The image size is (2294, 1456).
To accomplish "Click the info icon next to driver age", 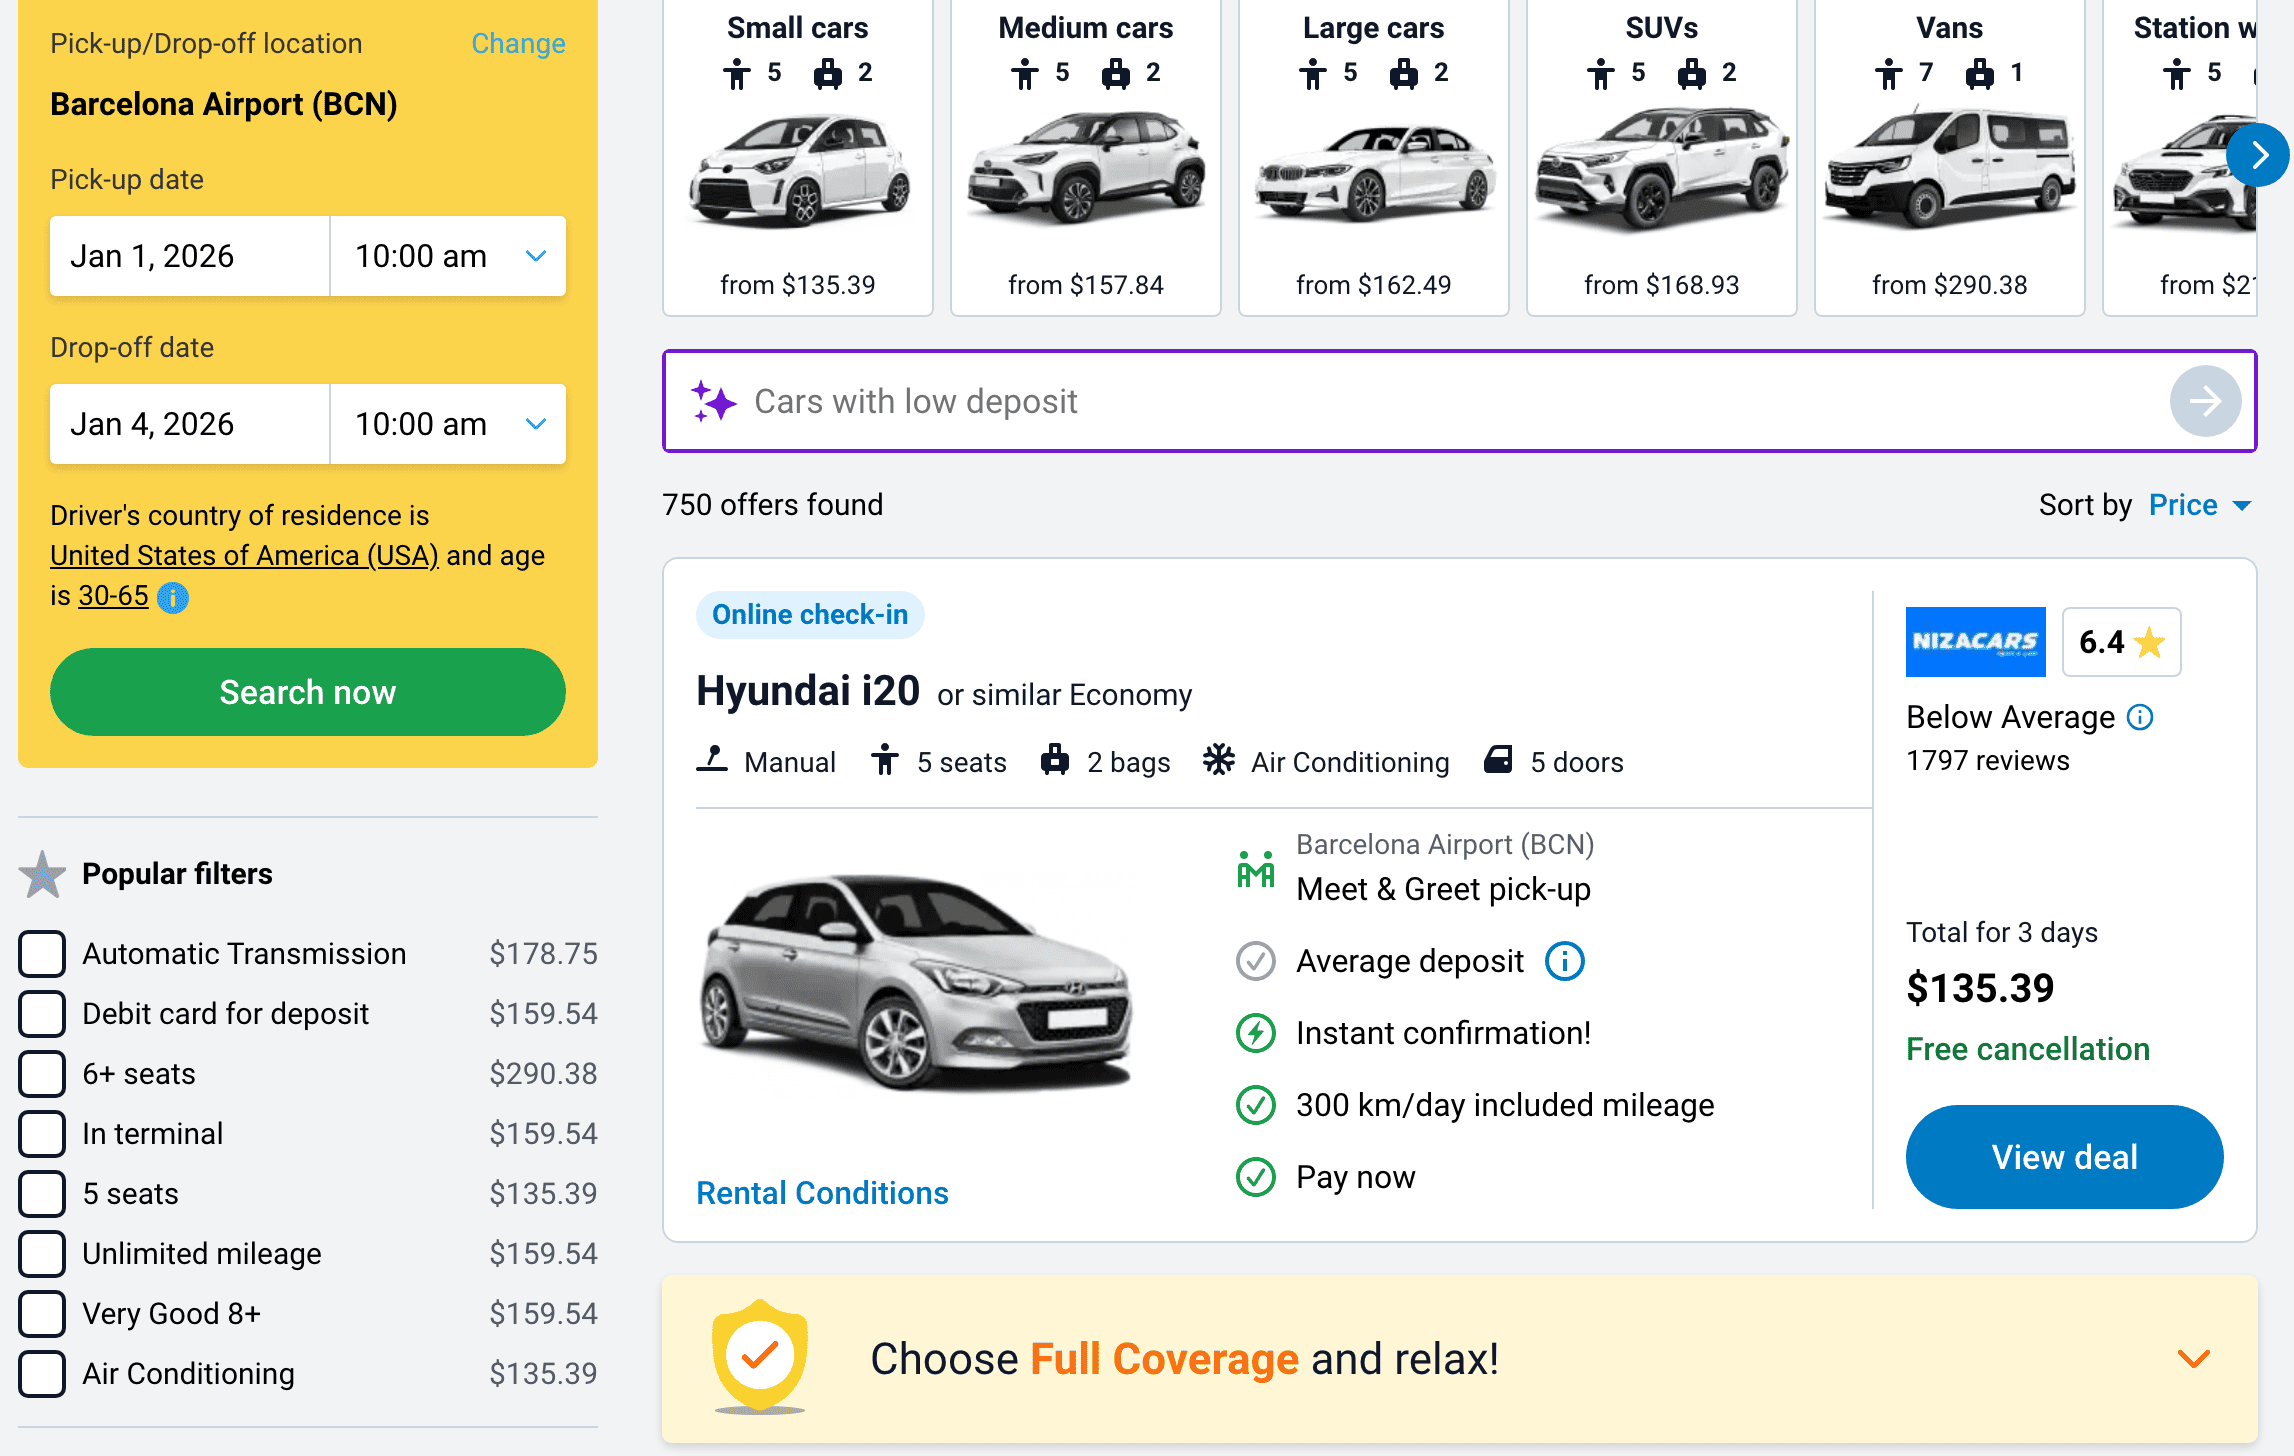I will 173,597.
